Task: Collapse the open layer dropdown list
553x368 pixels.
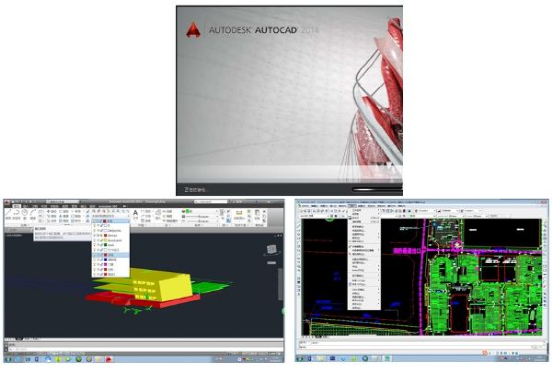Action: (128, 221)
